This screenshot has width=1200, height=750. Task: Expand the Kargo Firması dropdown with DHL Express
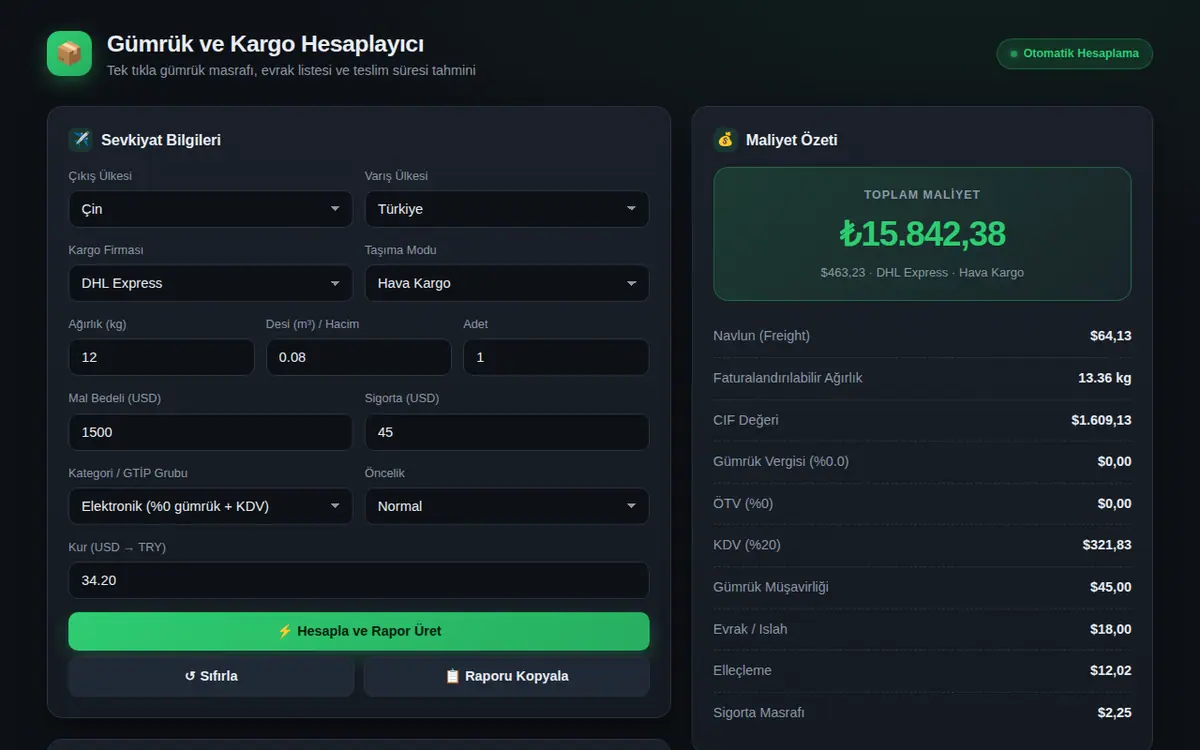210,283
